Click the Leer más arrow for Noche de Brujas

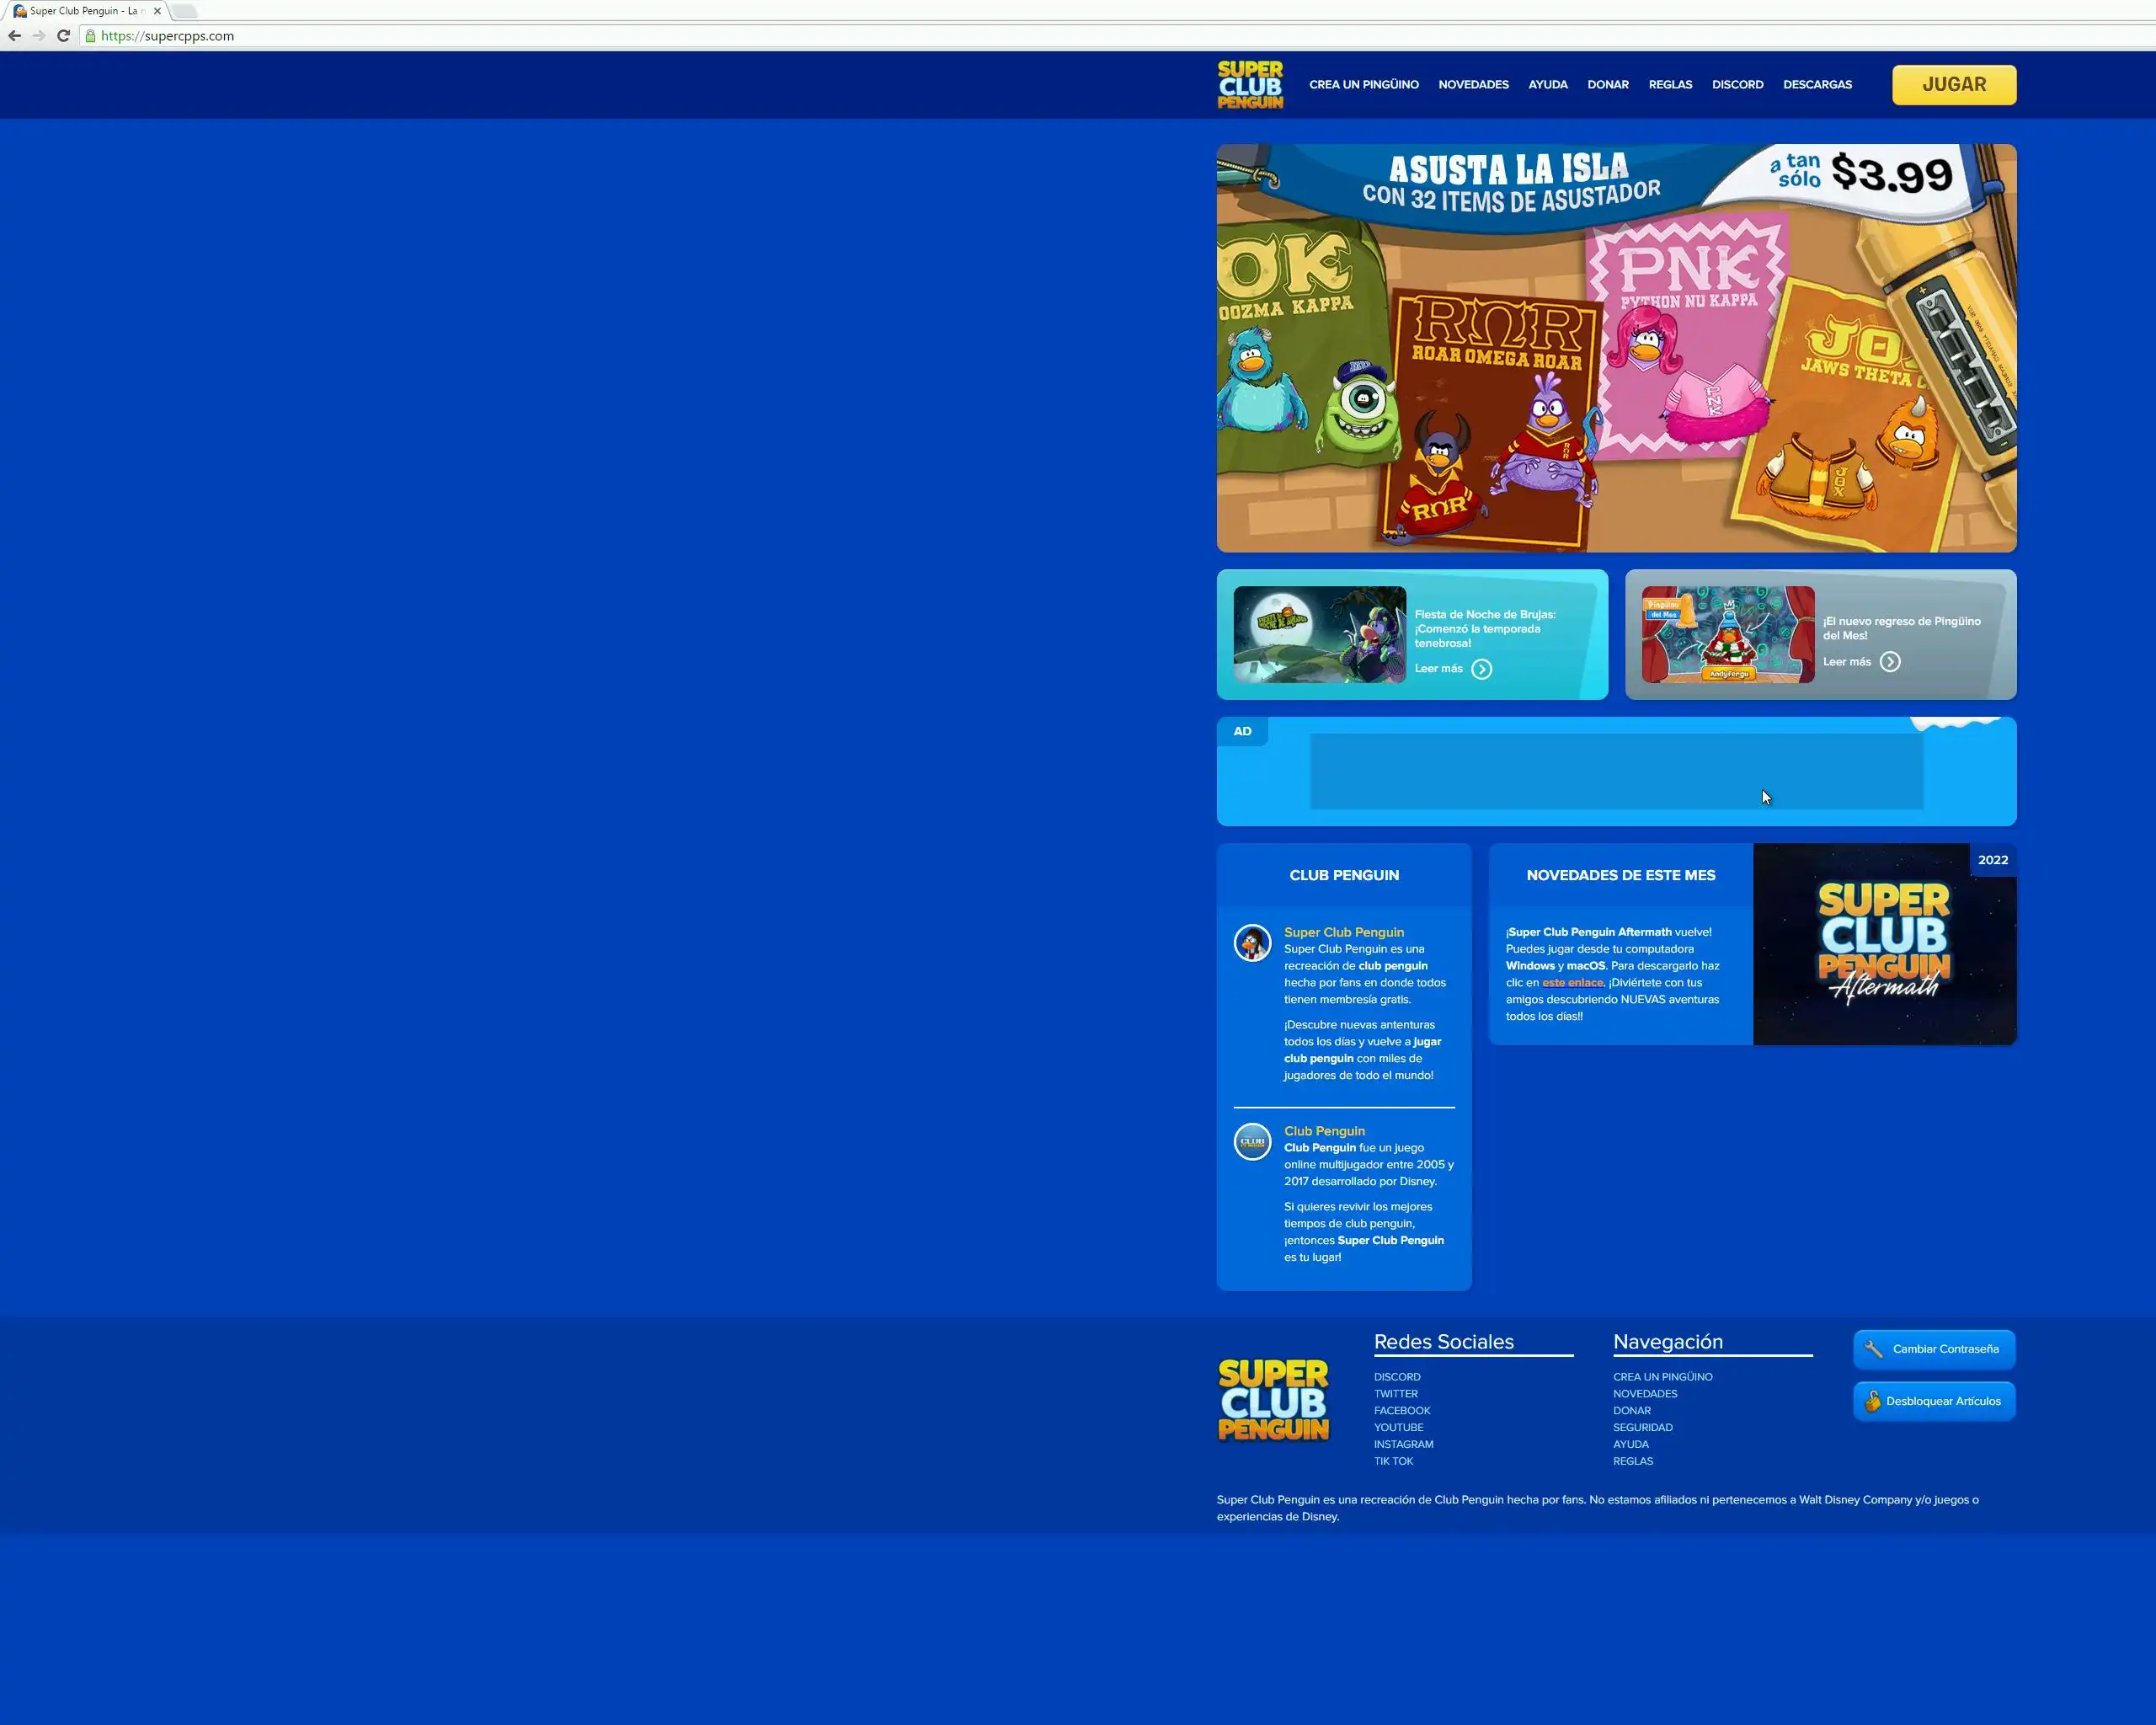[1481, 669]
